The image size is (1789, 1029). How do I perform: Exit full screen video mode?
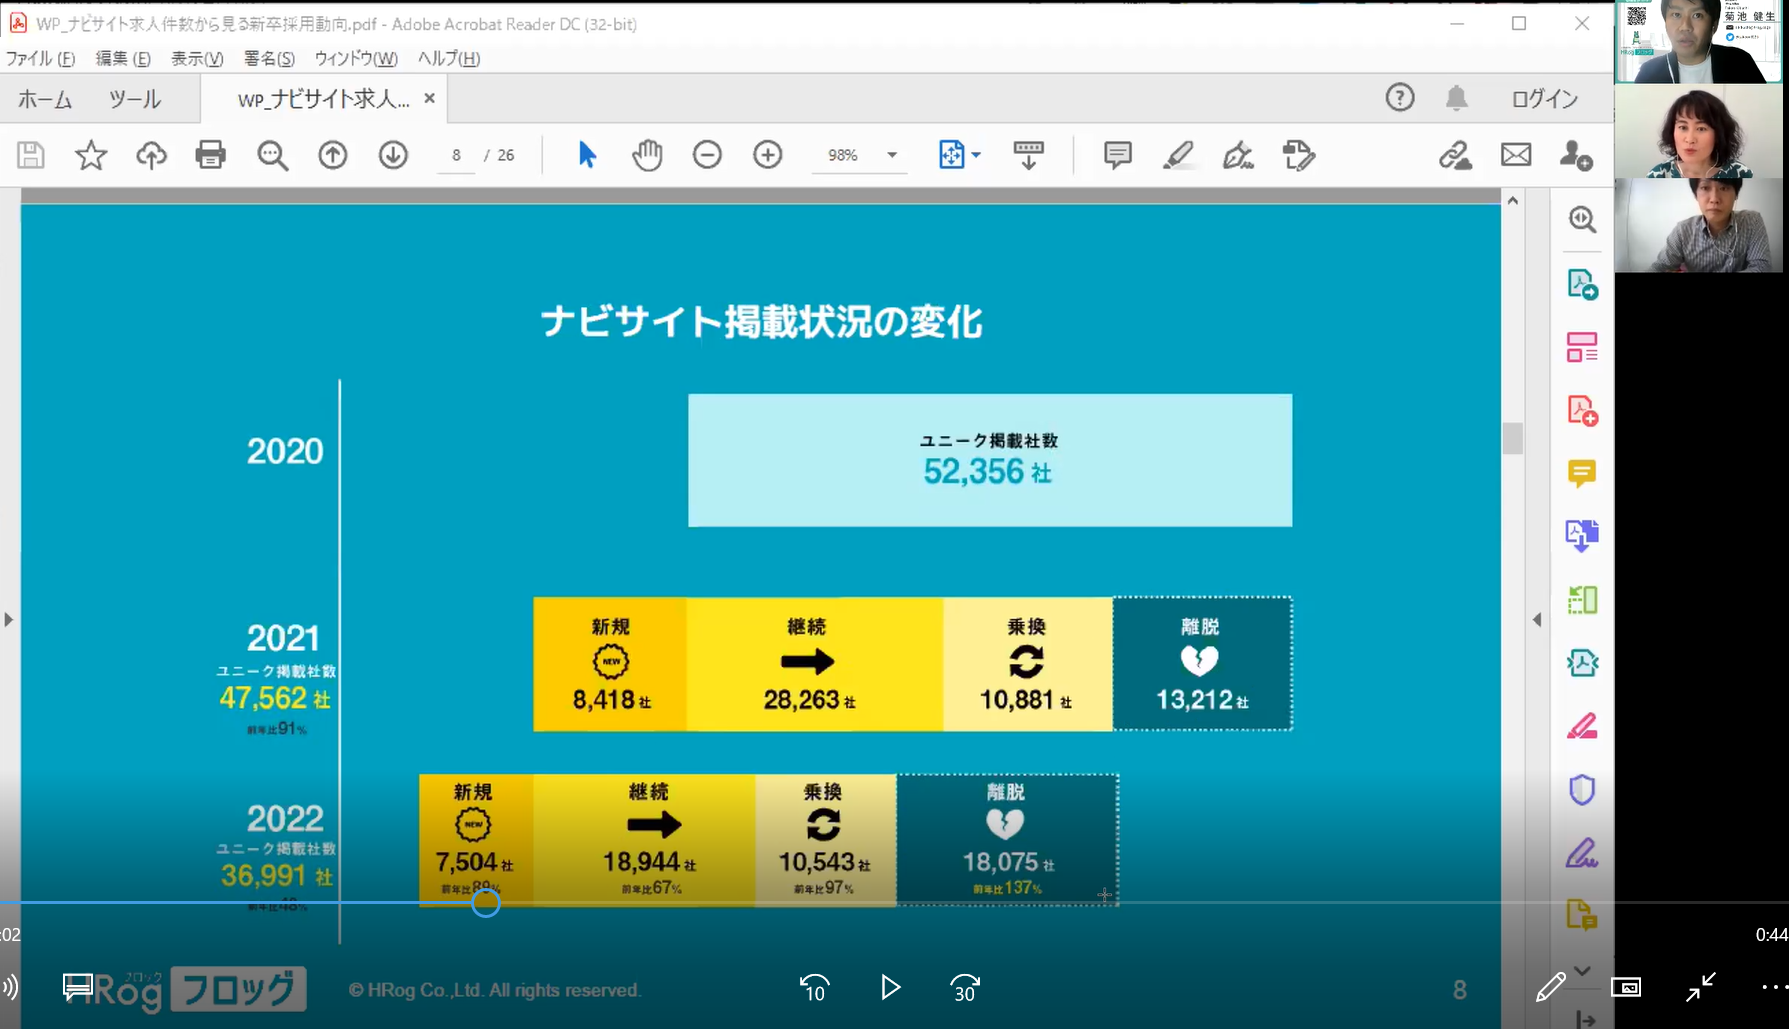(1700, 988)
